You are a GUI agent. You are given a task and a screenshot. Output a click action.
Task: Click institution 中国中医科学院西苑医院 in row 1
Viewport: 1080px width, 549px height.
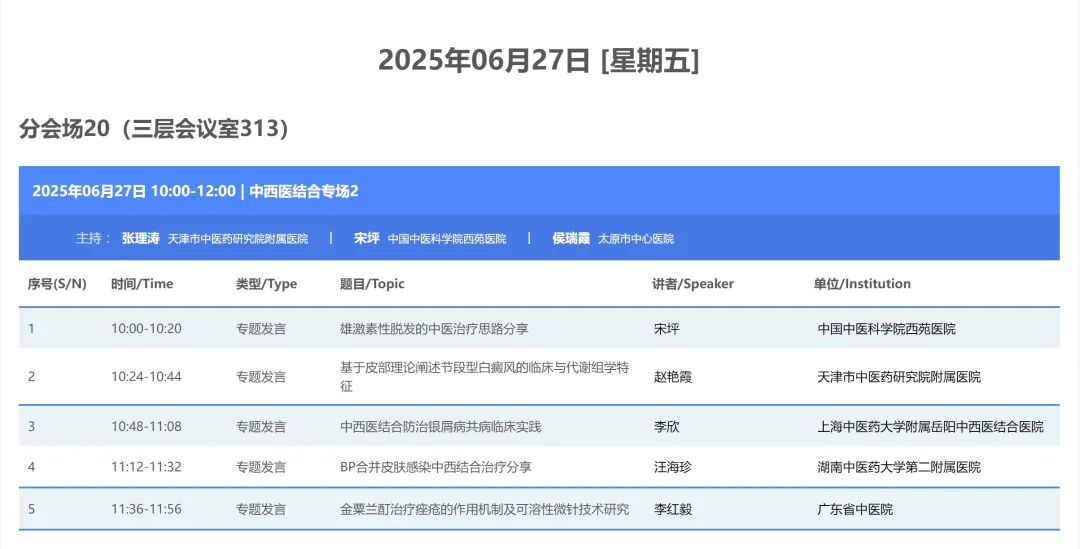coord(886,329)
